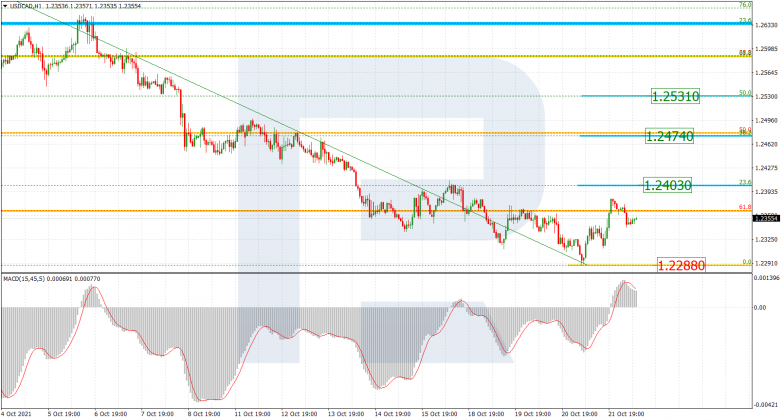Click 0.00 on the MACD scale
The width and height of the screenshot is (782, 420).
coord(760,308)
